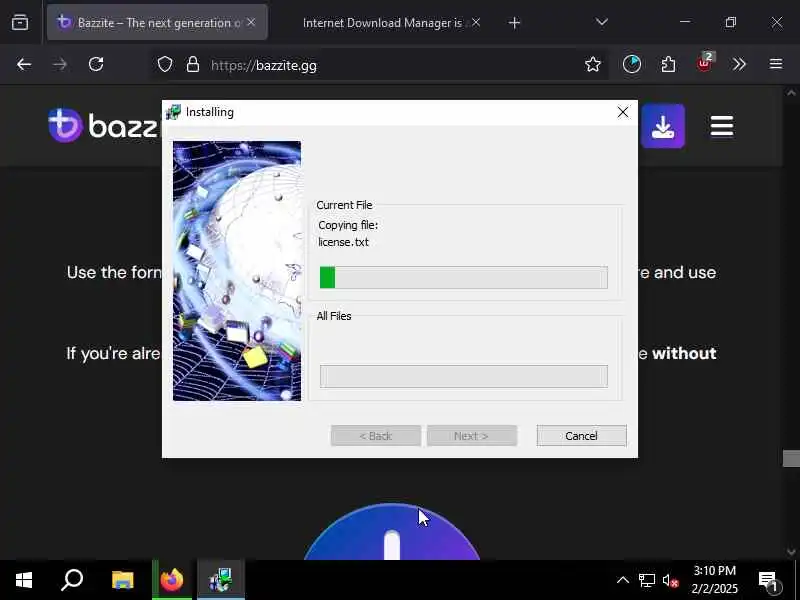The image size is (800, 600).
Task: Restore down the Firefox window
Action: (x=731, y=22)
